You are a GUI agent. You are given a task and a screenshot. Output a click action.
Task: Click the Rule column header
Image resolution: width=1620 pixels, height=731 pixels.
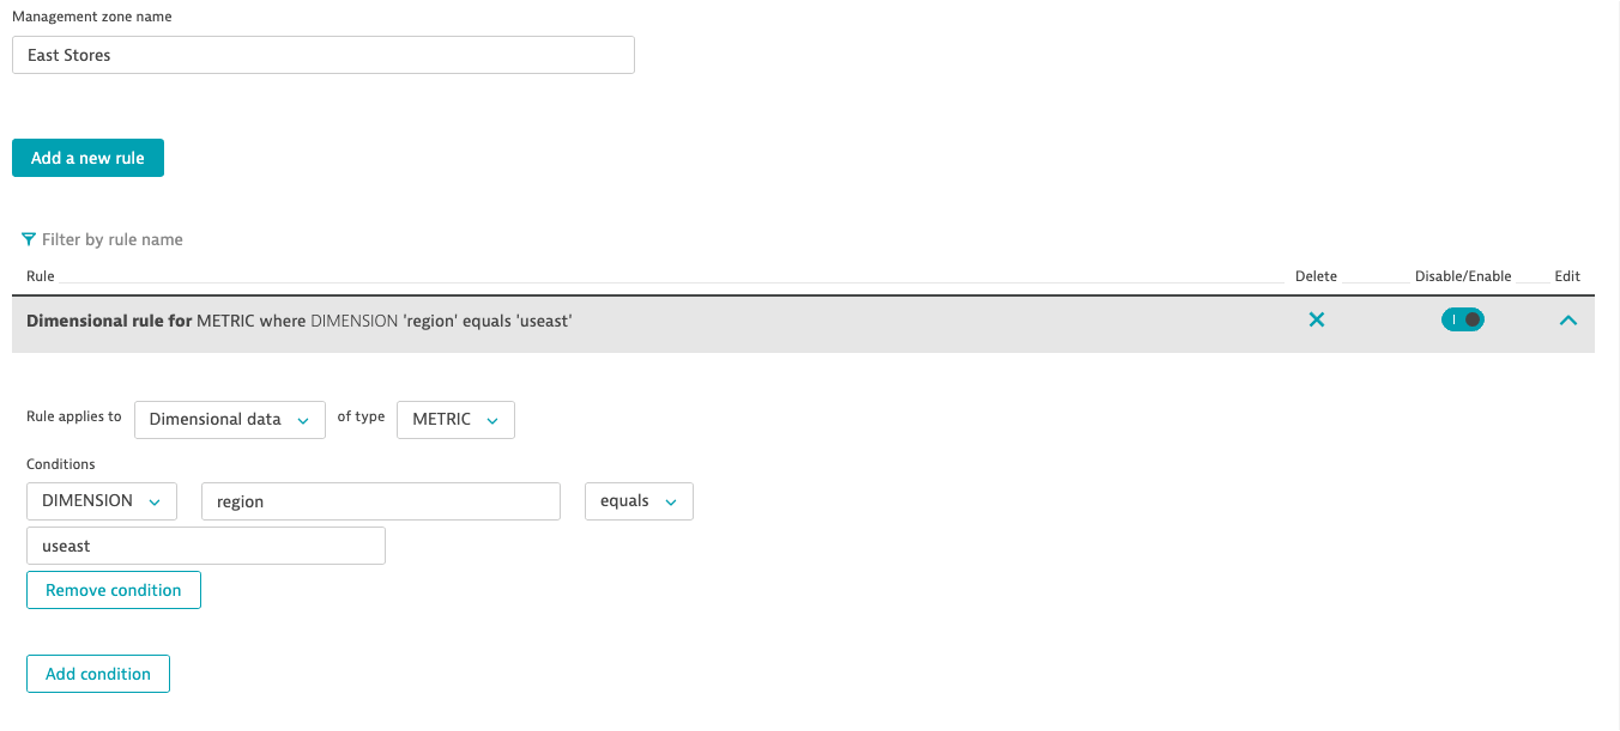tap(40, 276)
